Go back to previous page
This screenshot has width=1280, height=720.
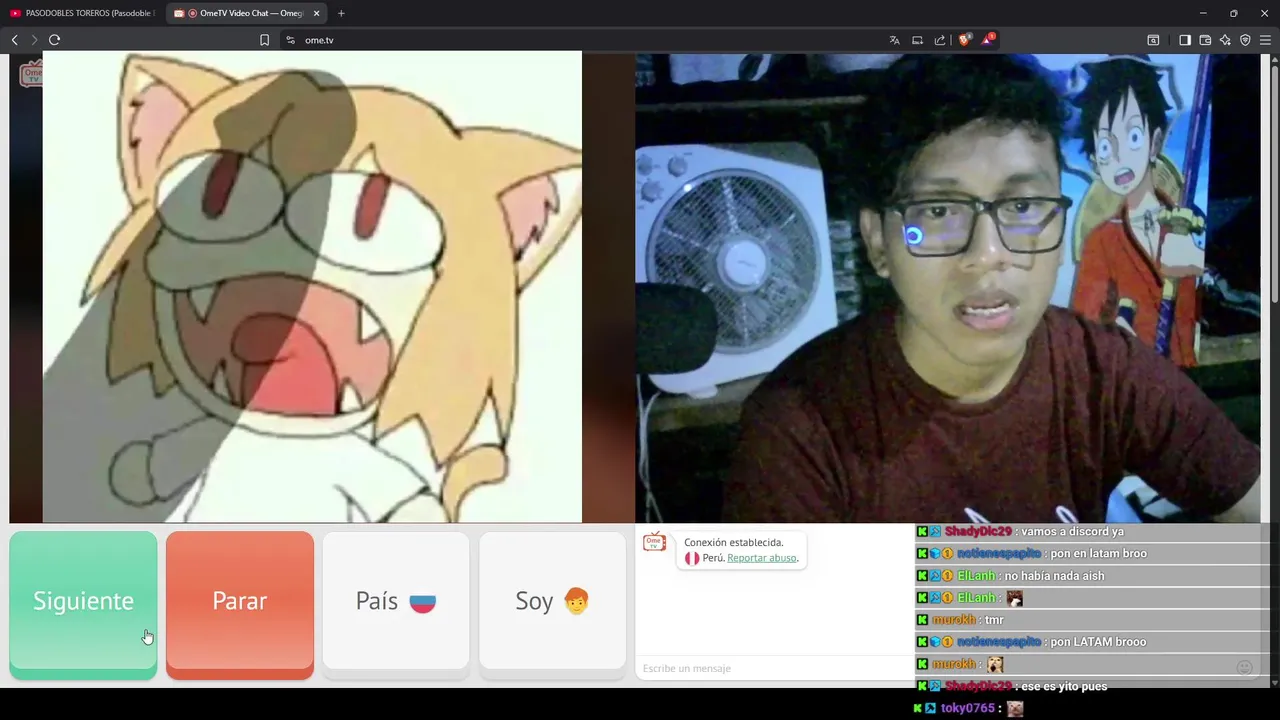tap(14, 40)
